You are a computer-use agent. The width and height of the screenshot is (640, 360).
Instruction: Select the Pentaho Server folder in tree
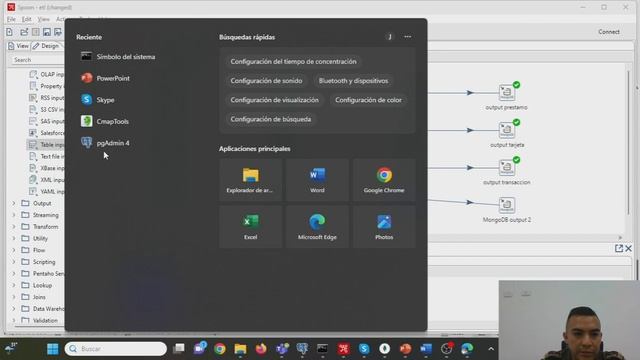click(x=43, y=273)
